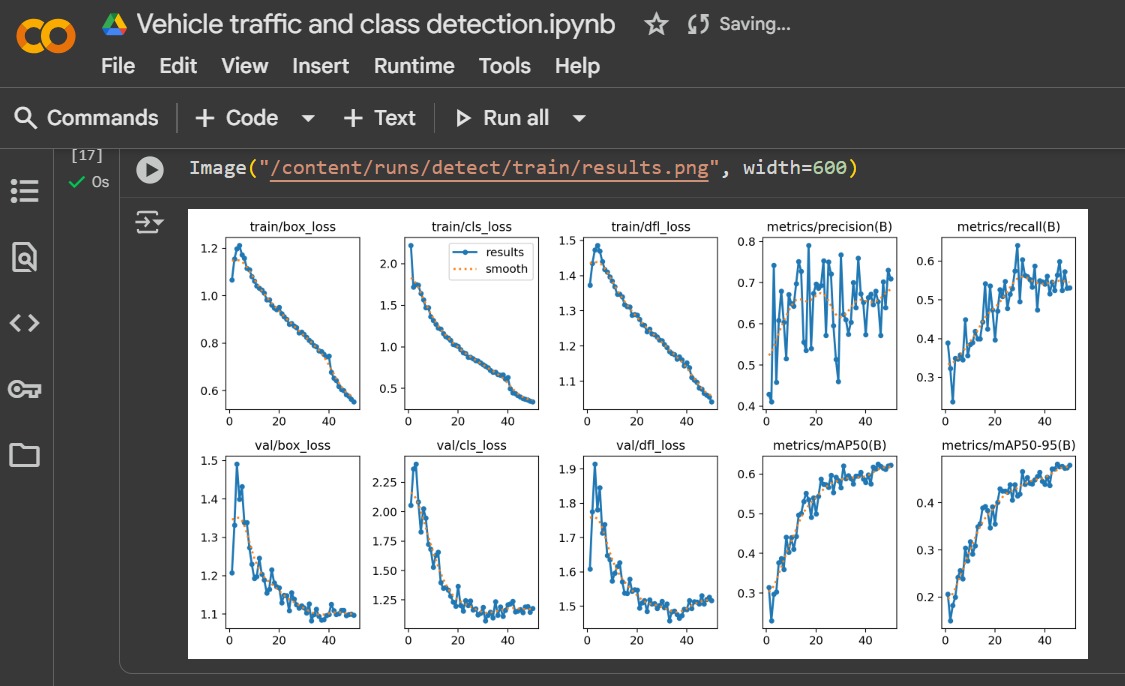1125x686 pixels.
Task: Click the metrics/mAP50-95(B) chart title
Action: point(1008,446)
